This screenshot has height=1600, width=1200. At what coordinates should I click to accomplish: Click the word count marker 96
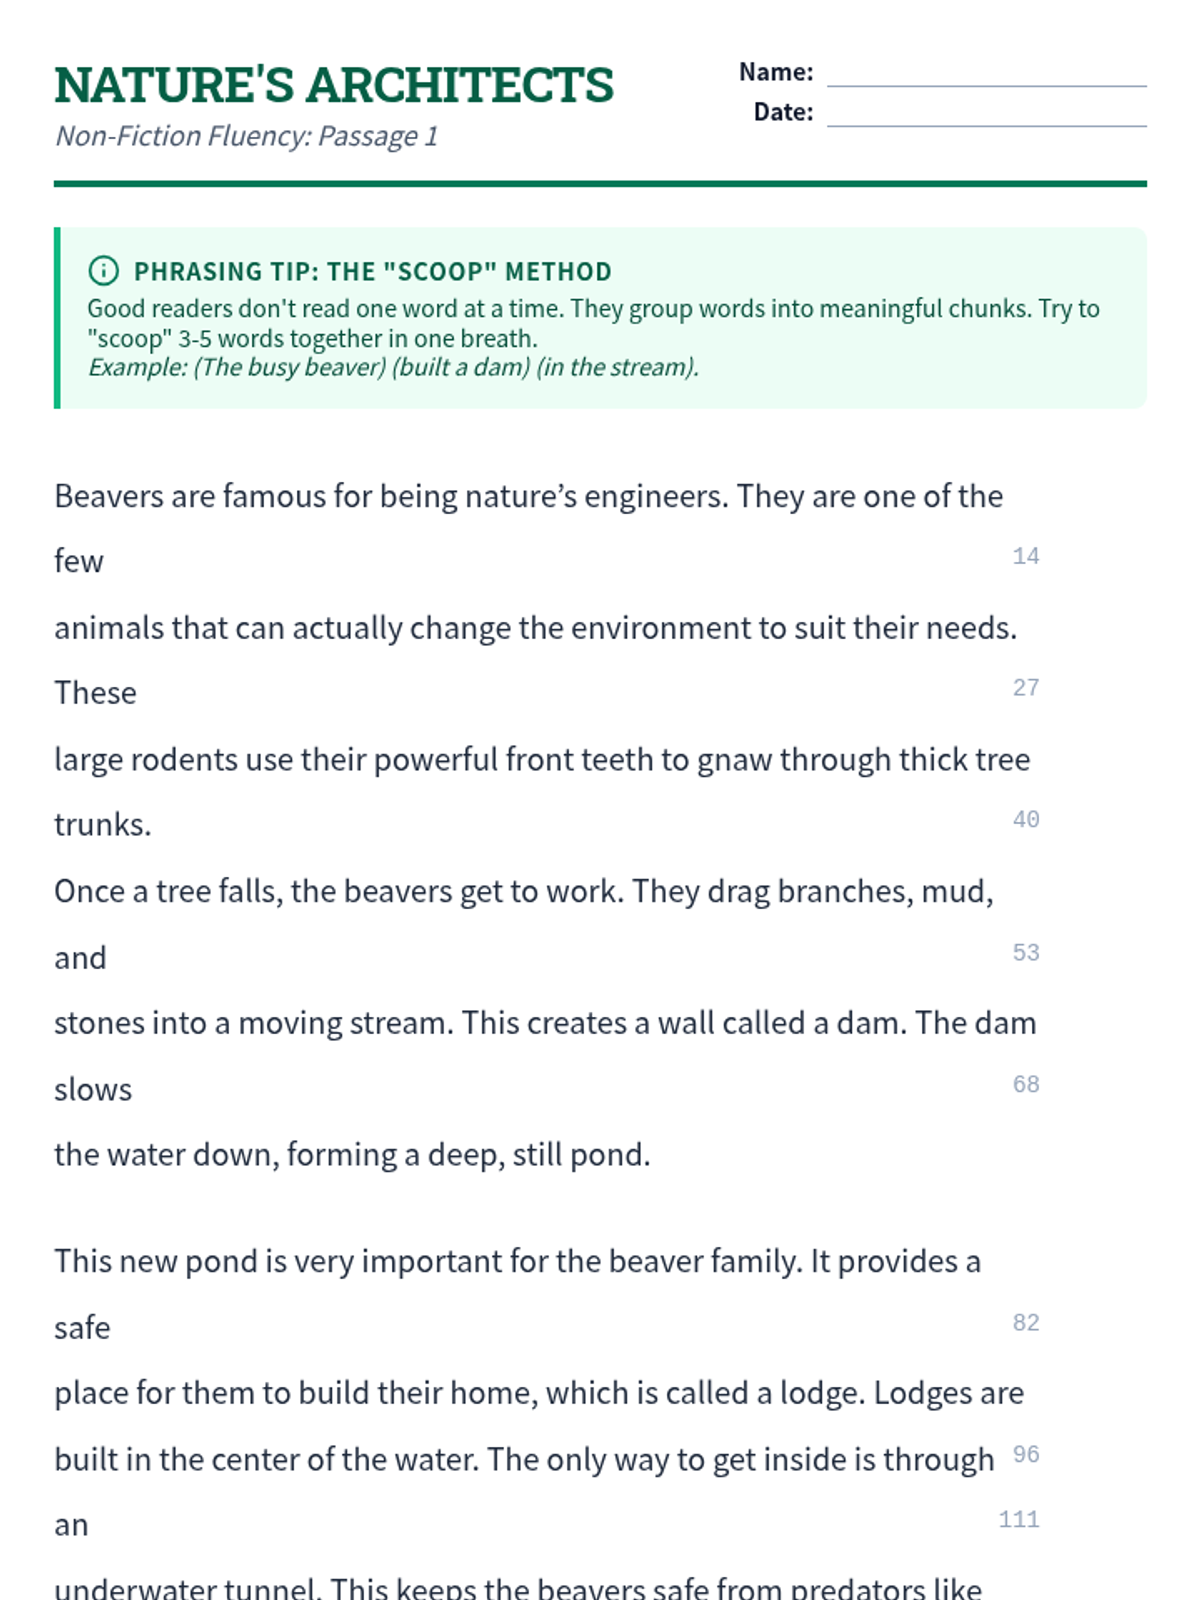click(x=1025, y=1455)
